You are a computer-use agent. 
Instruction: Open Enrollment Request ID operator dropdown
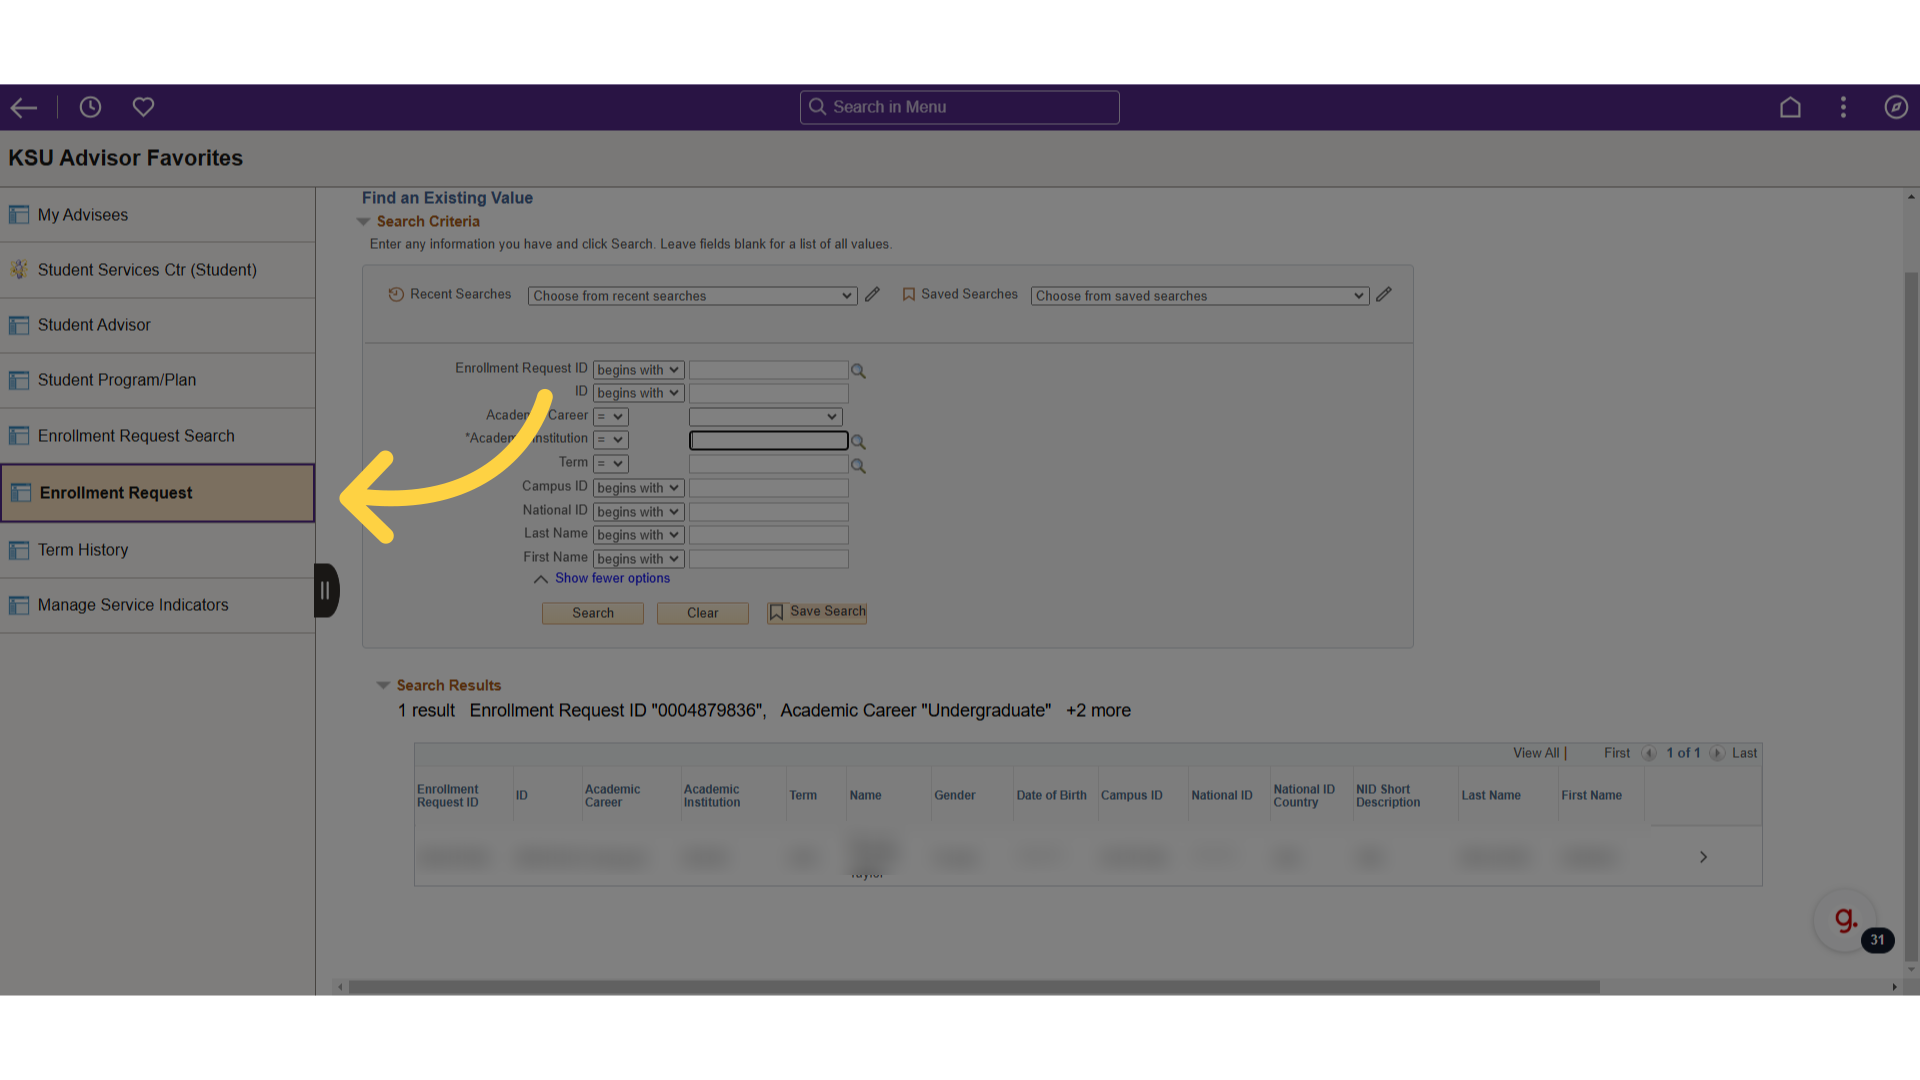638,370
